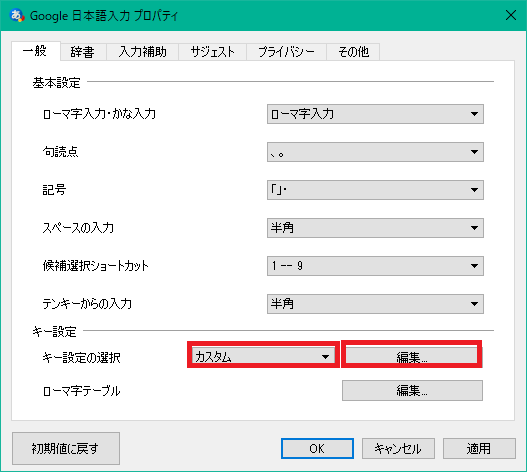
Task: Close the プロパティ dialog window
Action: click(511, 15)
